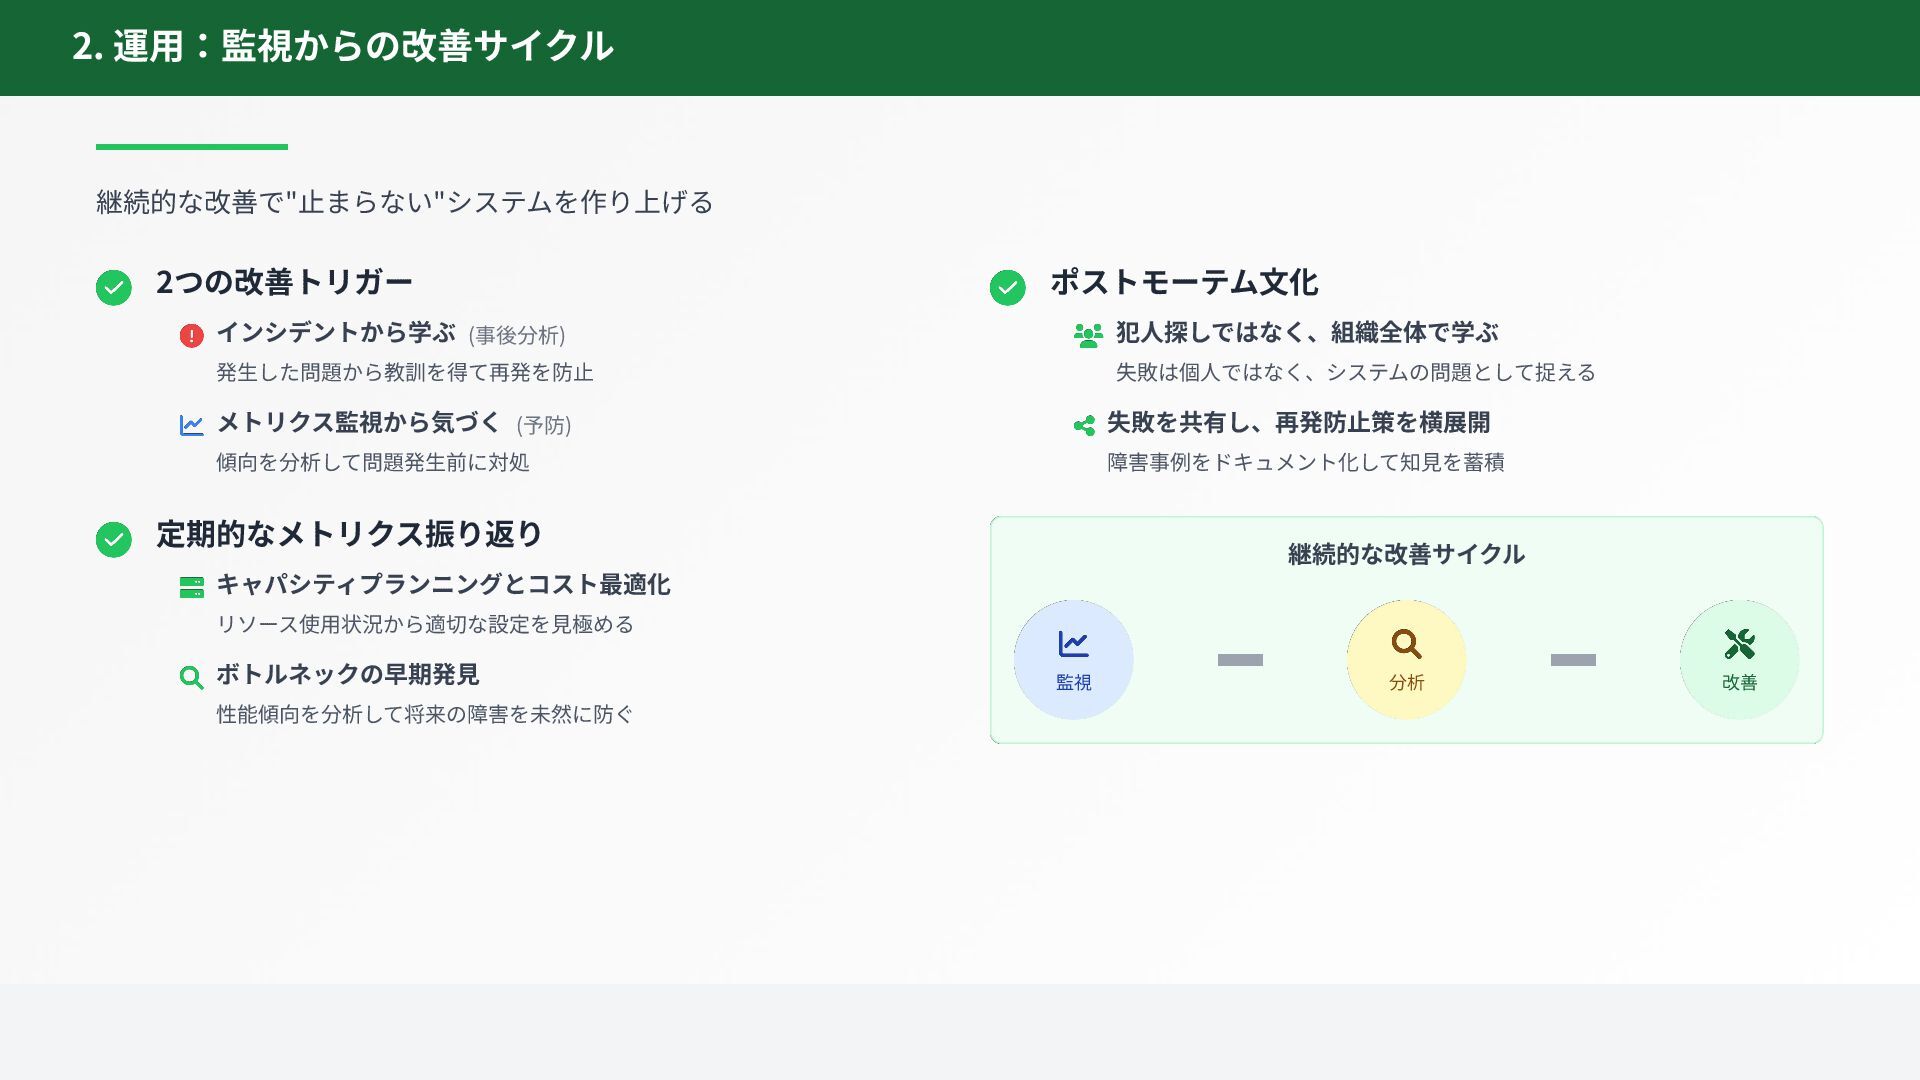Click the slide title 運用：監視からの改善サイクル
Screen dimensions: 1920x1080
[342, 46]
